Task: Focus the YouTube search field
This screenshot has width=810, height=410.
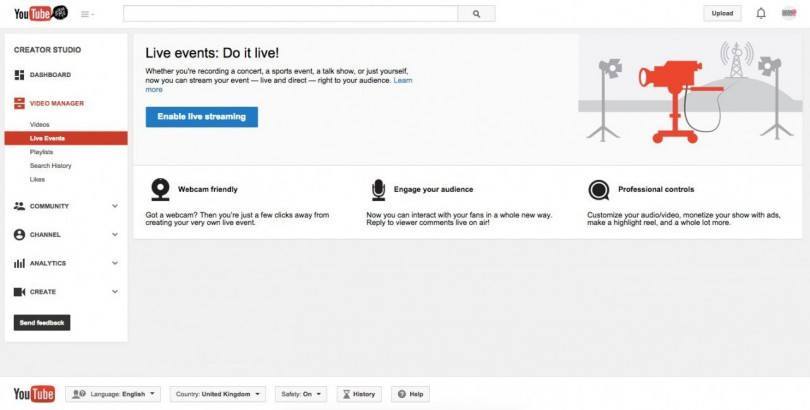Action: point(290,14)
